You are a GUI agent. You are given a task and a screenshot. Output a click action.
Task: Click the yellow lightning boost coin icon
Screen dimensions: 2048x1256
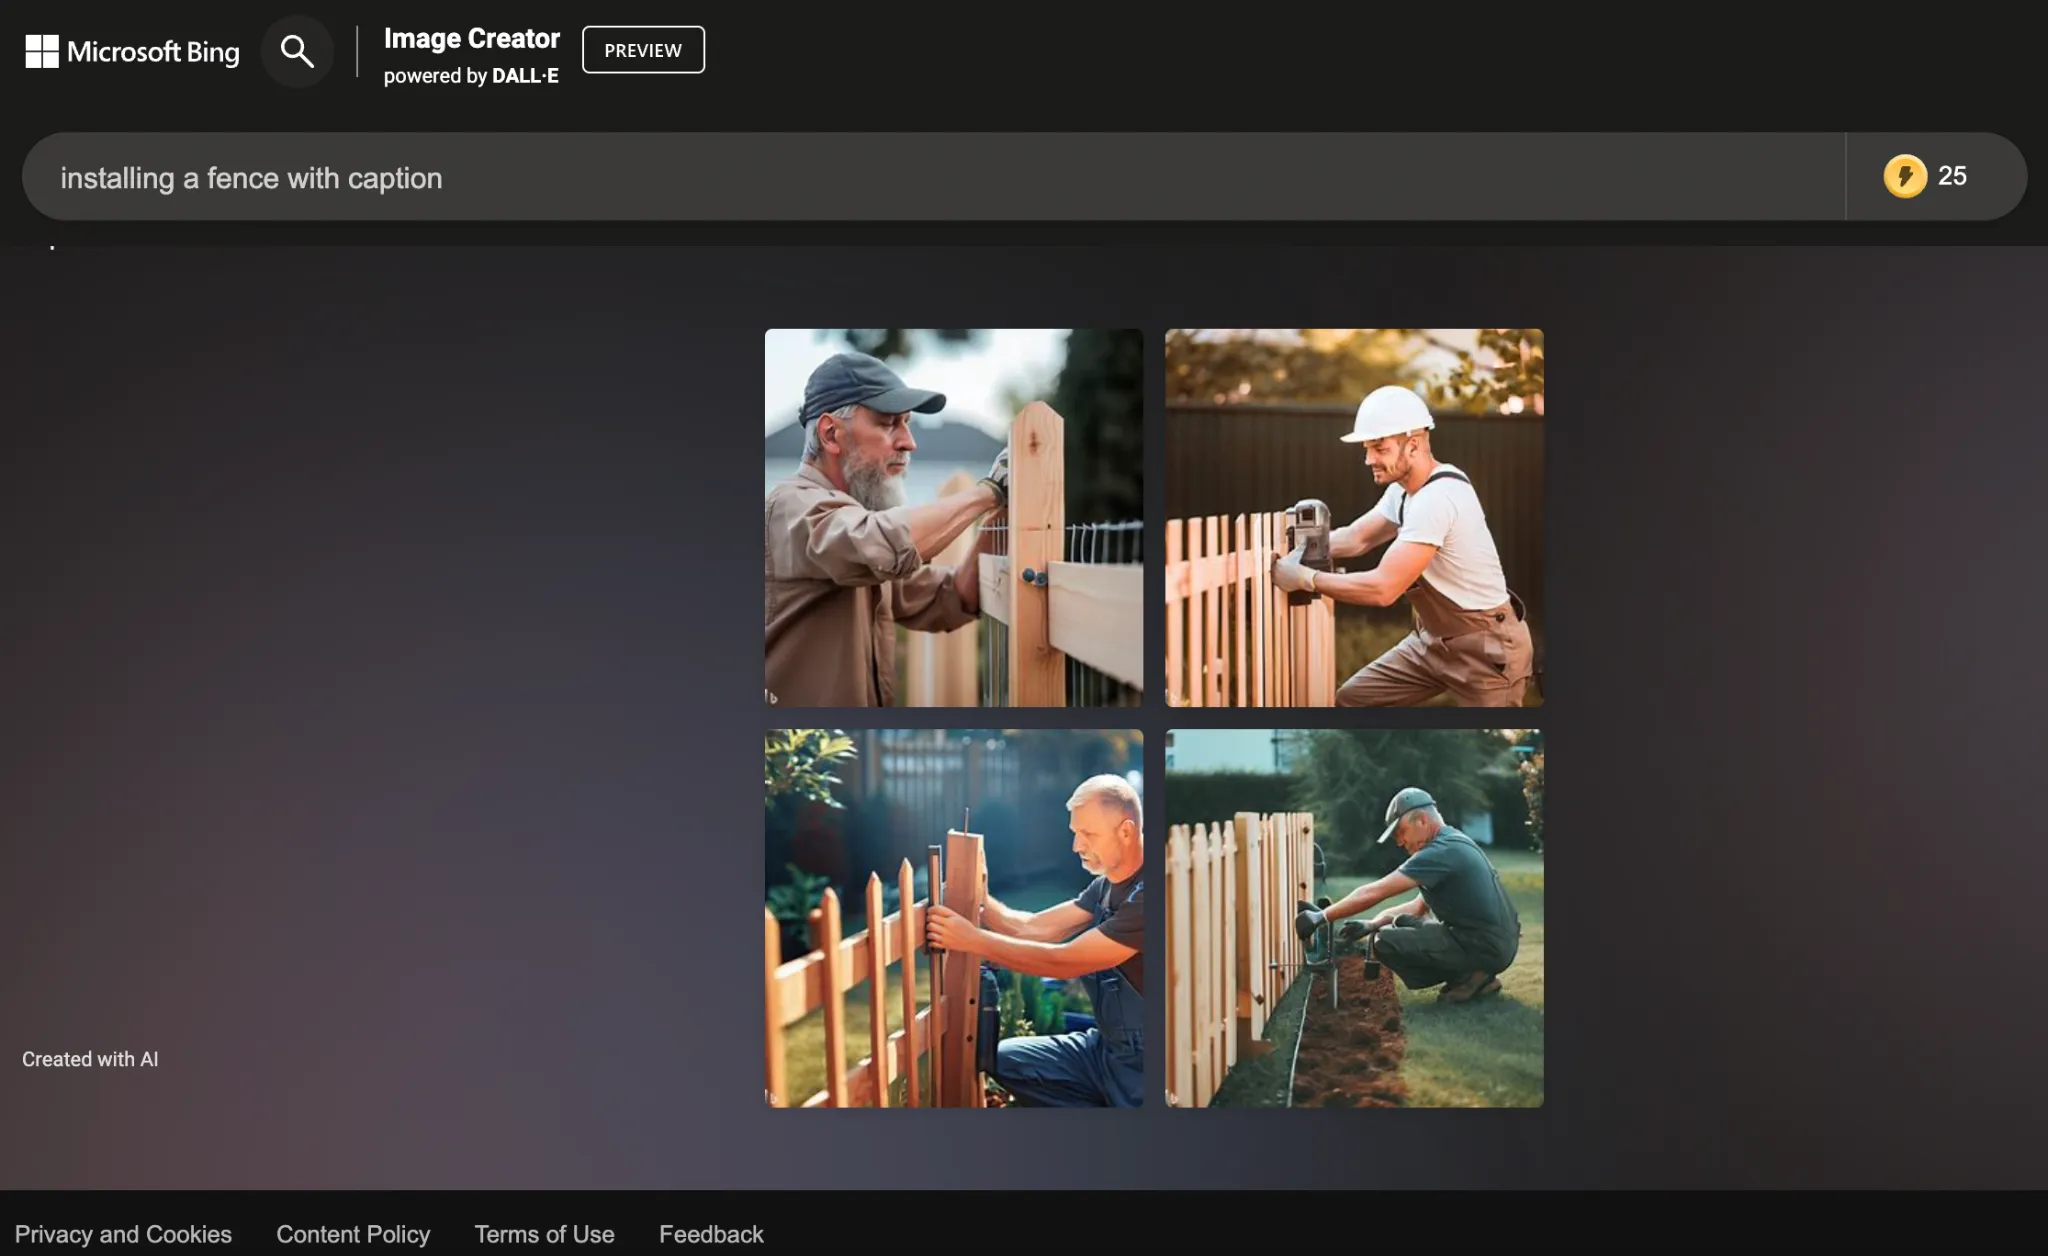click(1904, 176)
